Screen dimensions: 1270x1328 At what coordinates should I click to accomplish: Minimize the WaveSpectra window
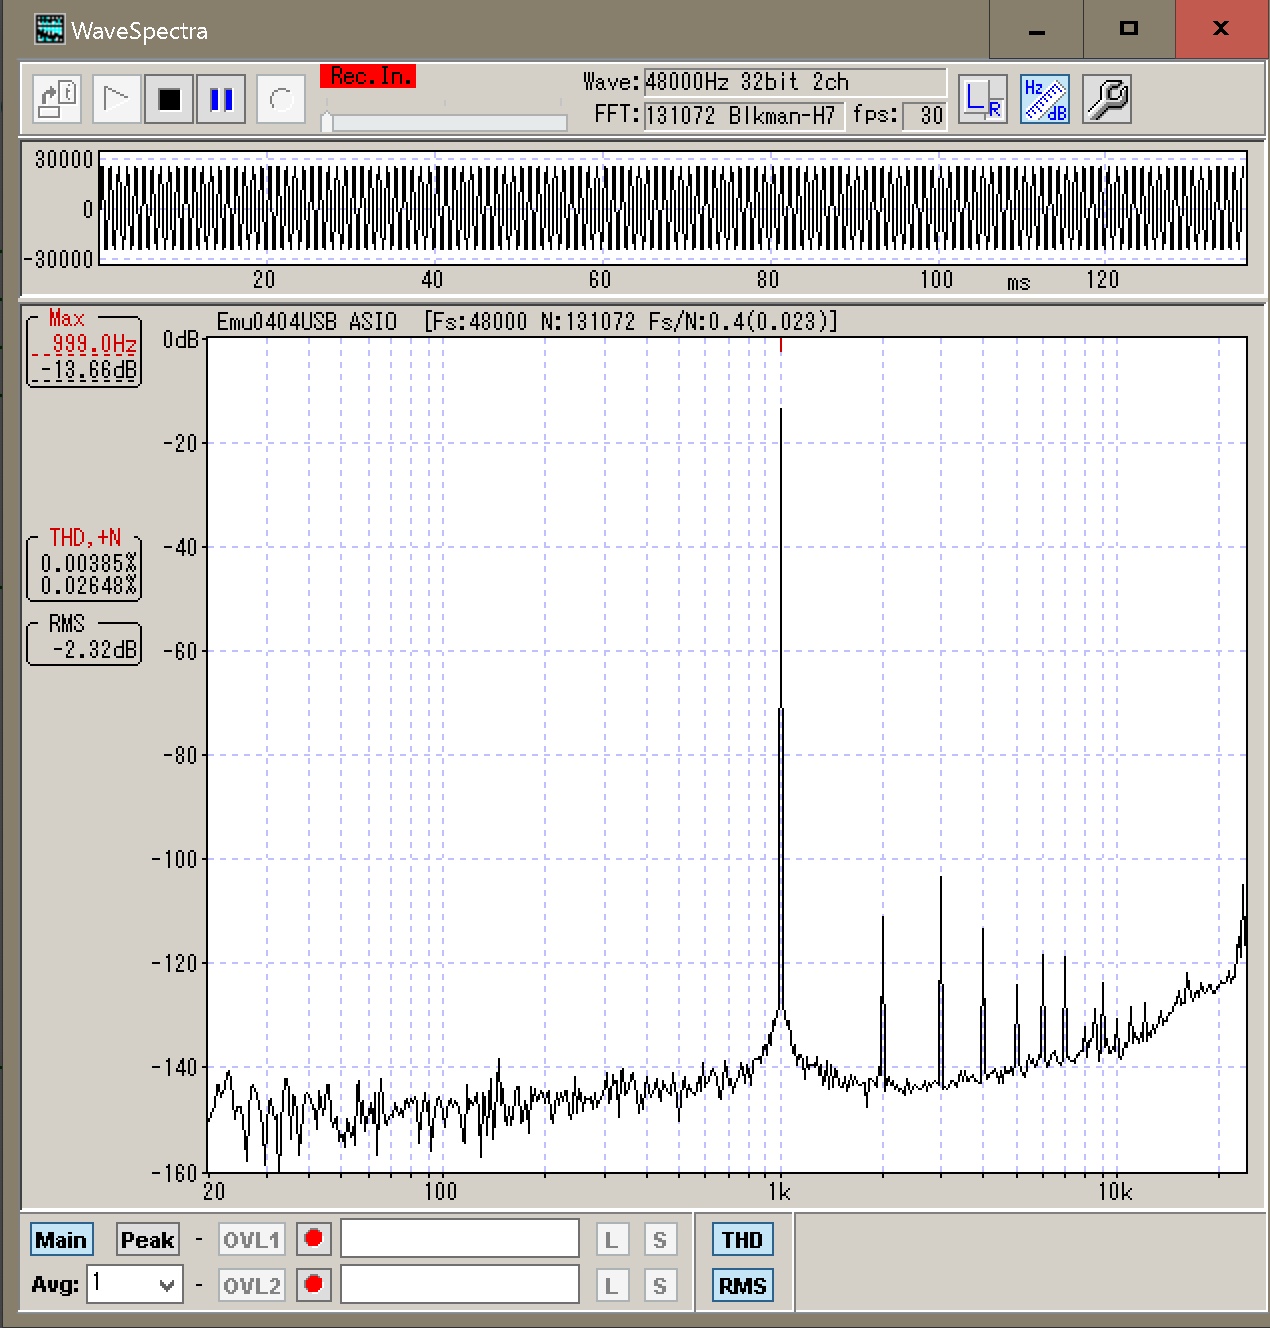click(x=1037, y=30)
